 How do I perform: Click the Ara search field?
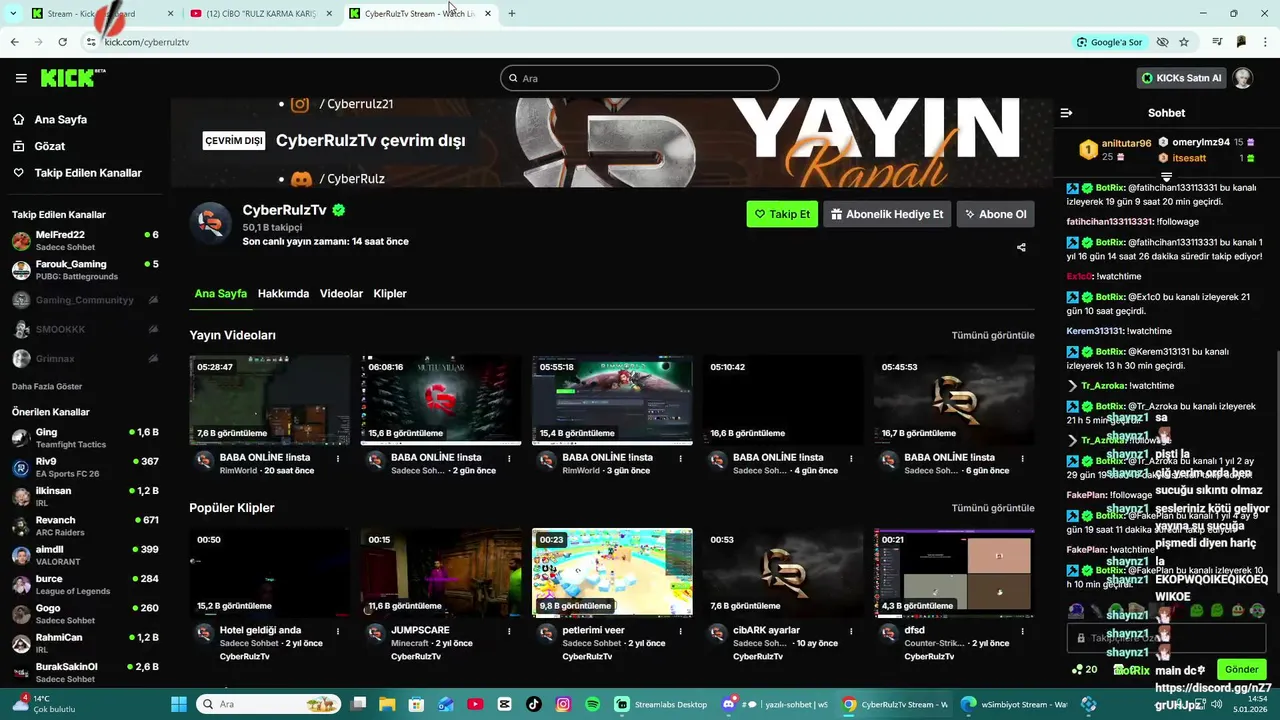point(640,78)
